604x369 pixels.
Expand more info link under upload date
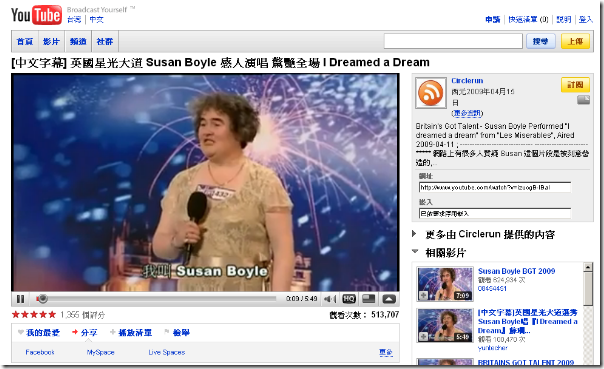pos(467,113)
